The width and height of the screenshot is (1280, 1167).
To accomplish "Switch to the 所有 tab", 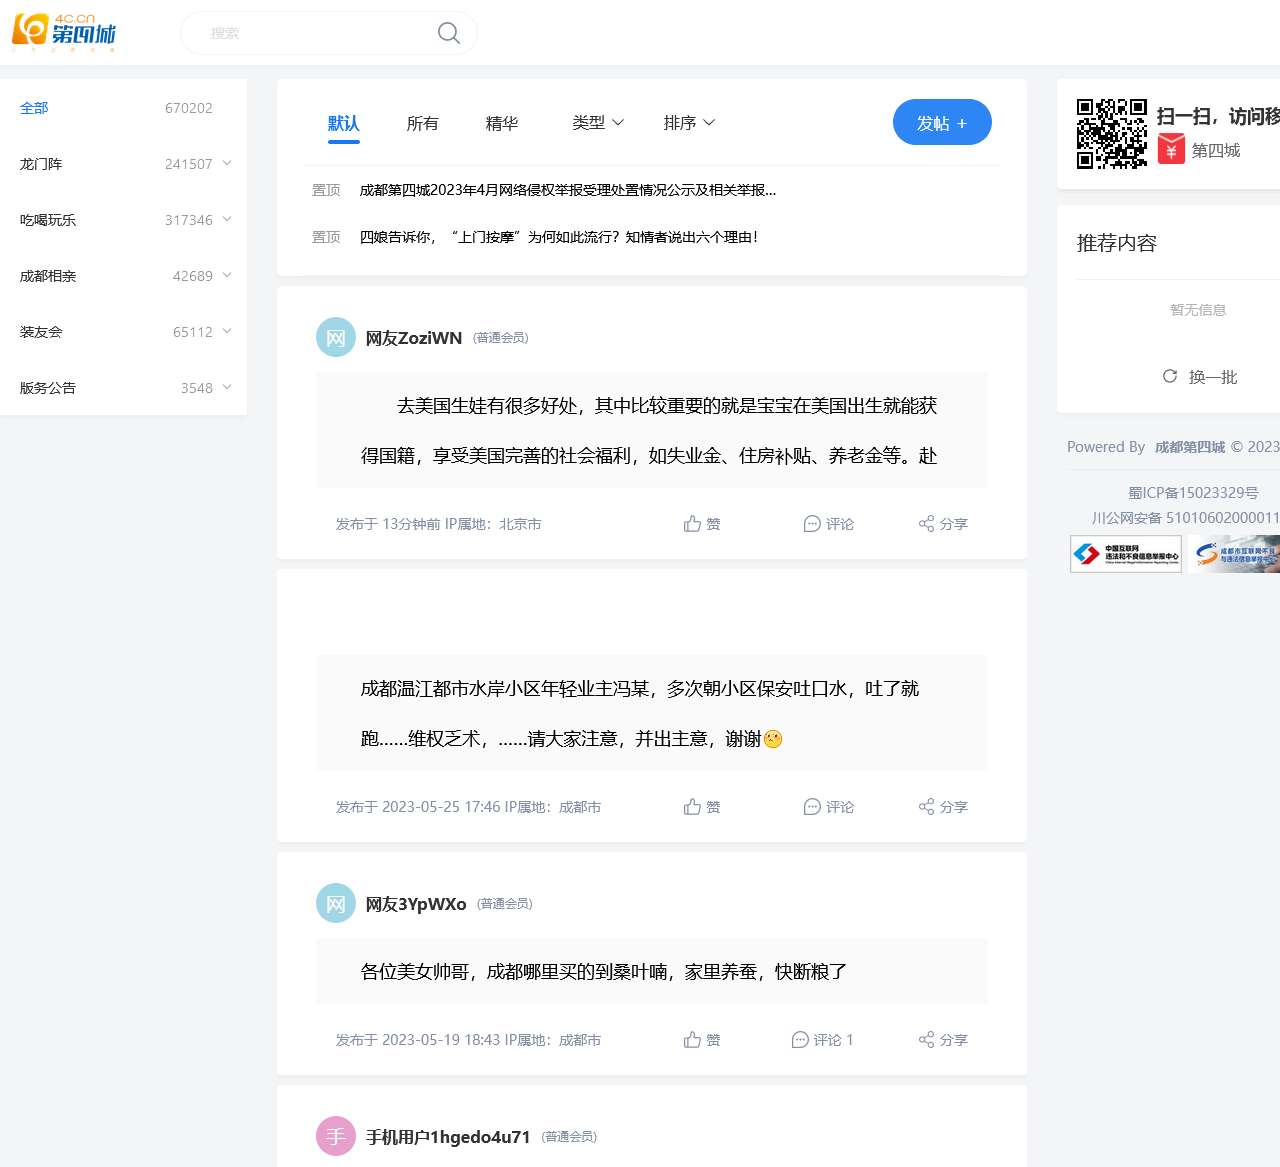I will click(422, 123).
